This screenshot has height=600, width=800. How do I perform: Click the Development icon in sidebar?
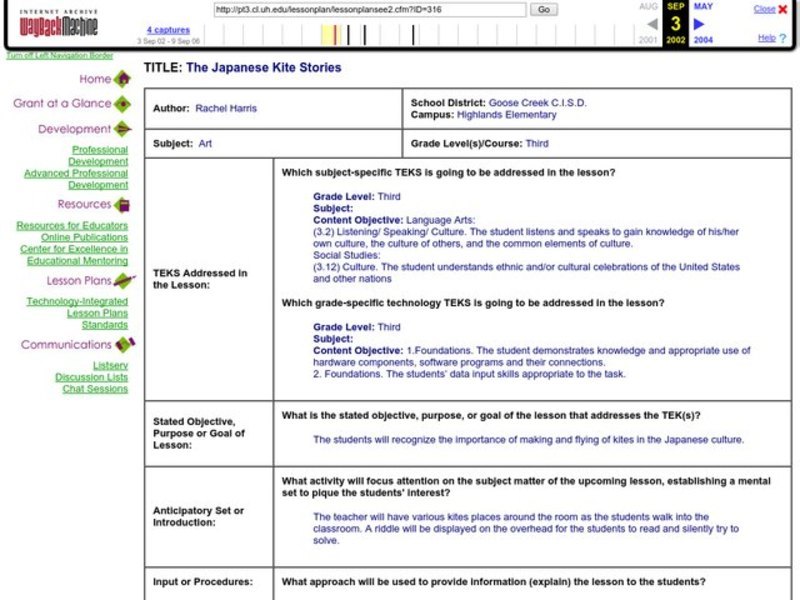click(x=122, y=129)
